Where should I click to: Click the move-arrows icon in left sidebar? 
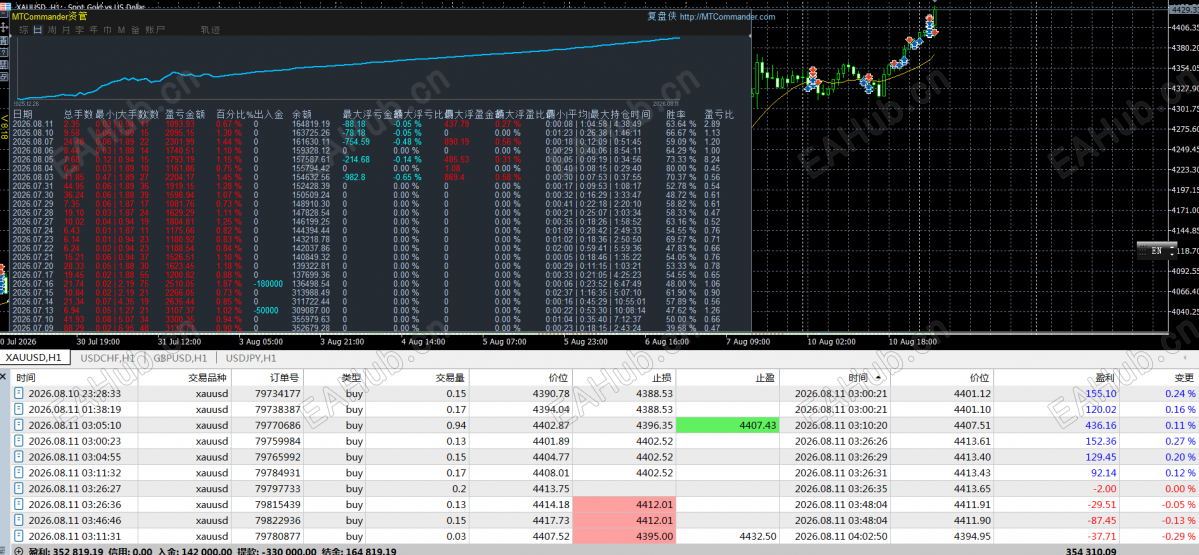tap(4, 27)
